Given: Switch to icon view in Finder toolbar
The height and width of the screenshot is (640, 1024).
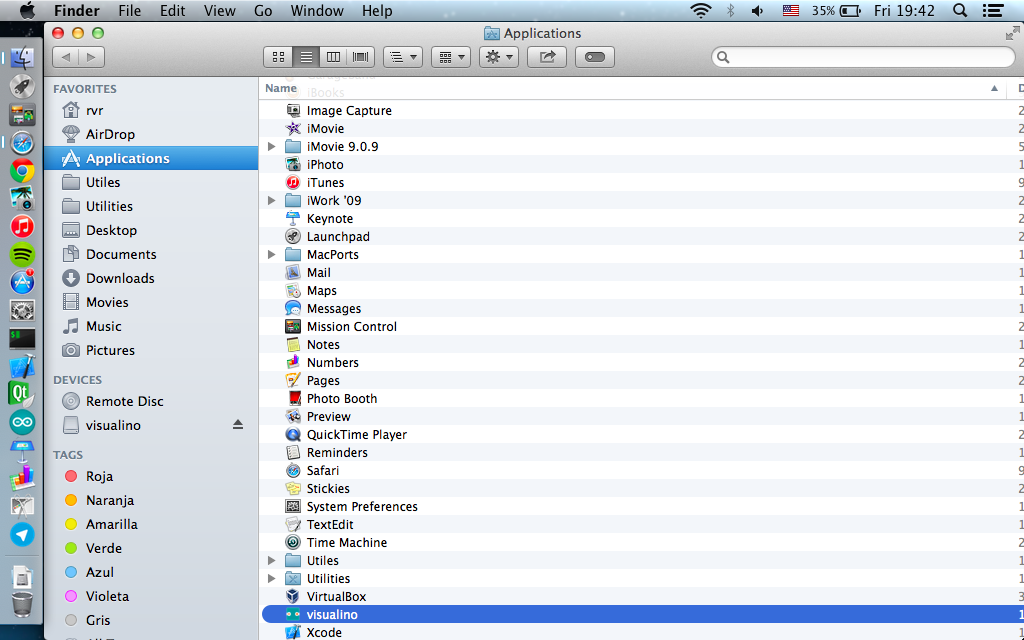Looking at the screenshot, I should click(278, 57).
